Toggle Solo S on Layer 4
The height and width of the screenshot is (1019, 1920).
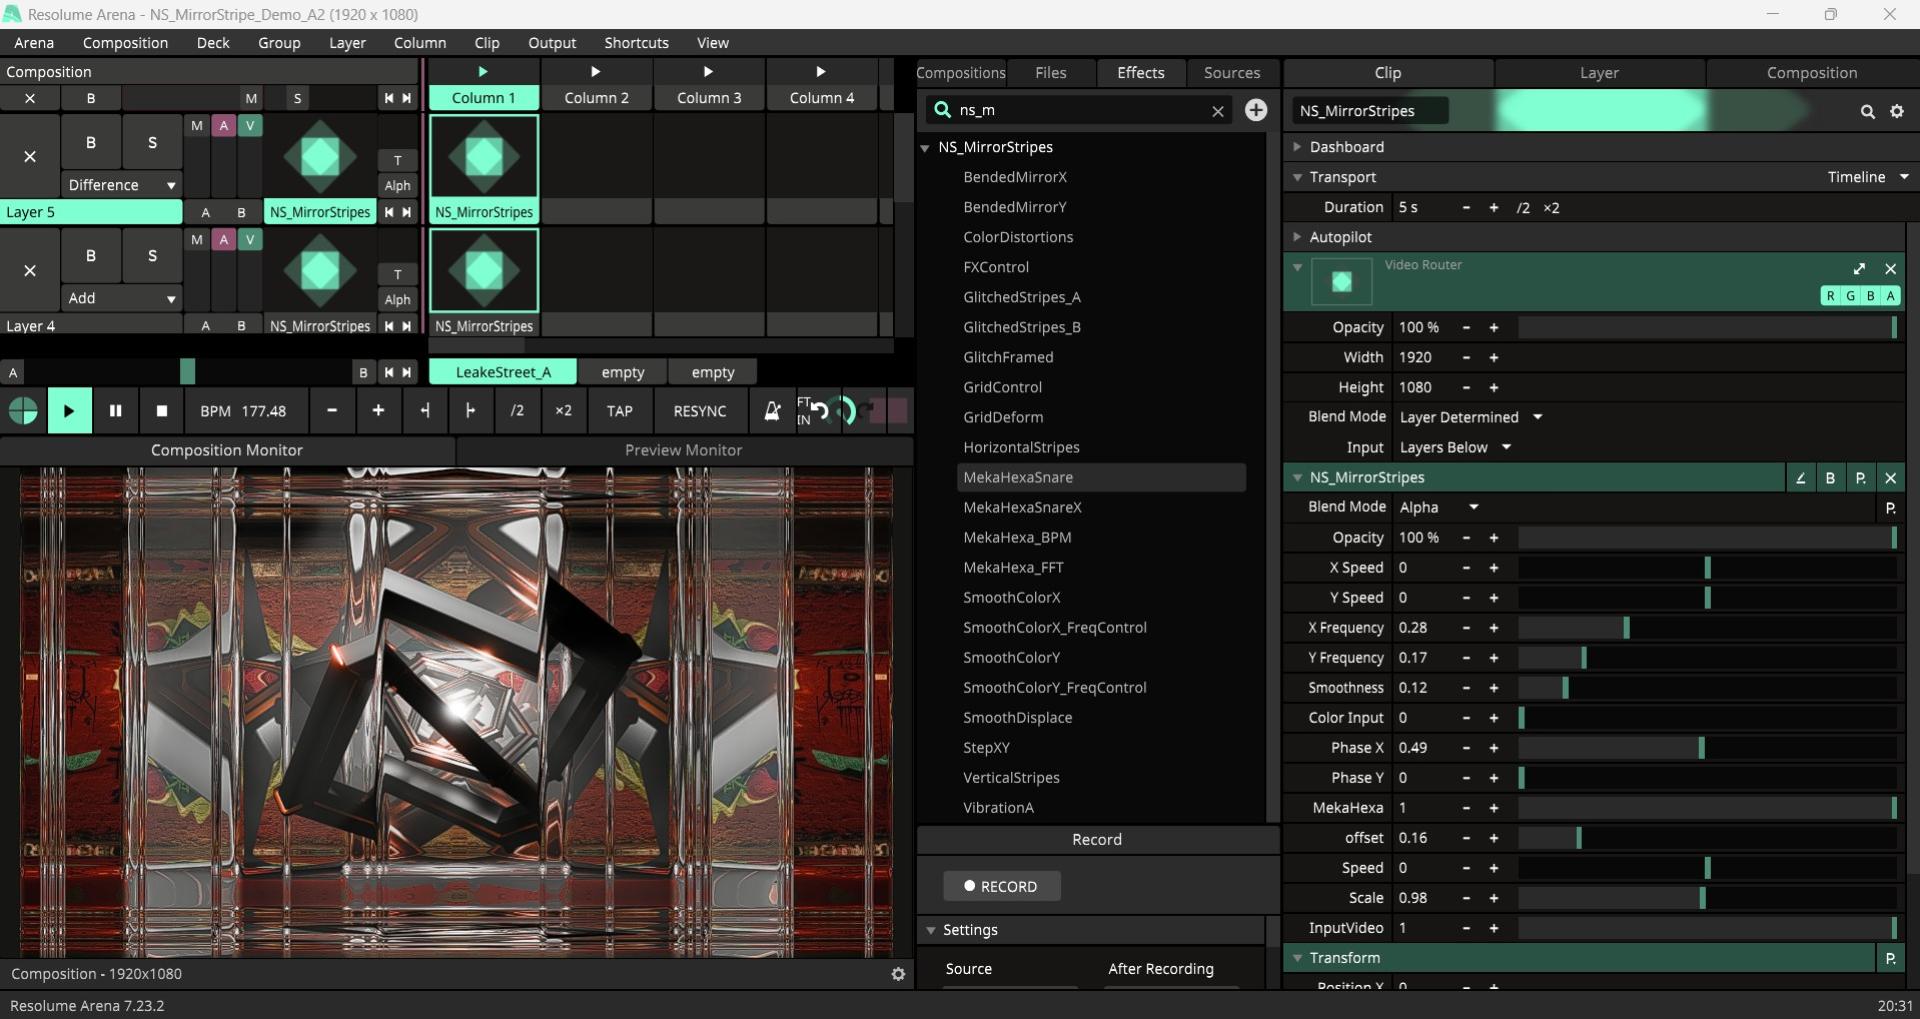coord(152,256)
